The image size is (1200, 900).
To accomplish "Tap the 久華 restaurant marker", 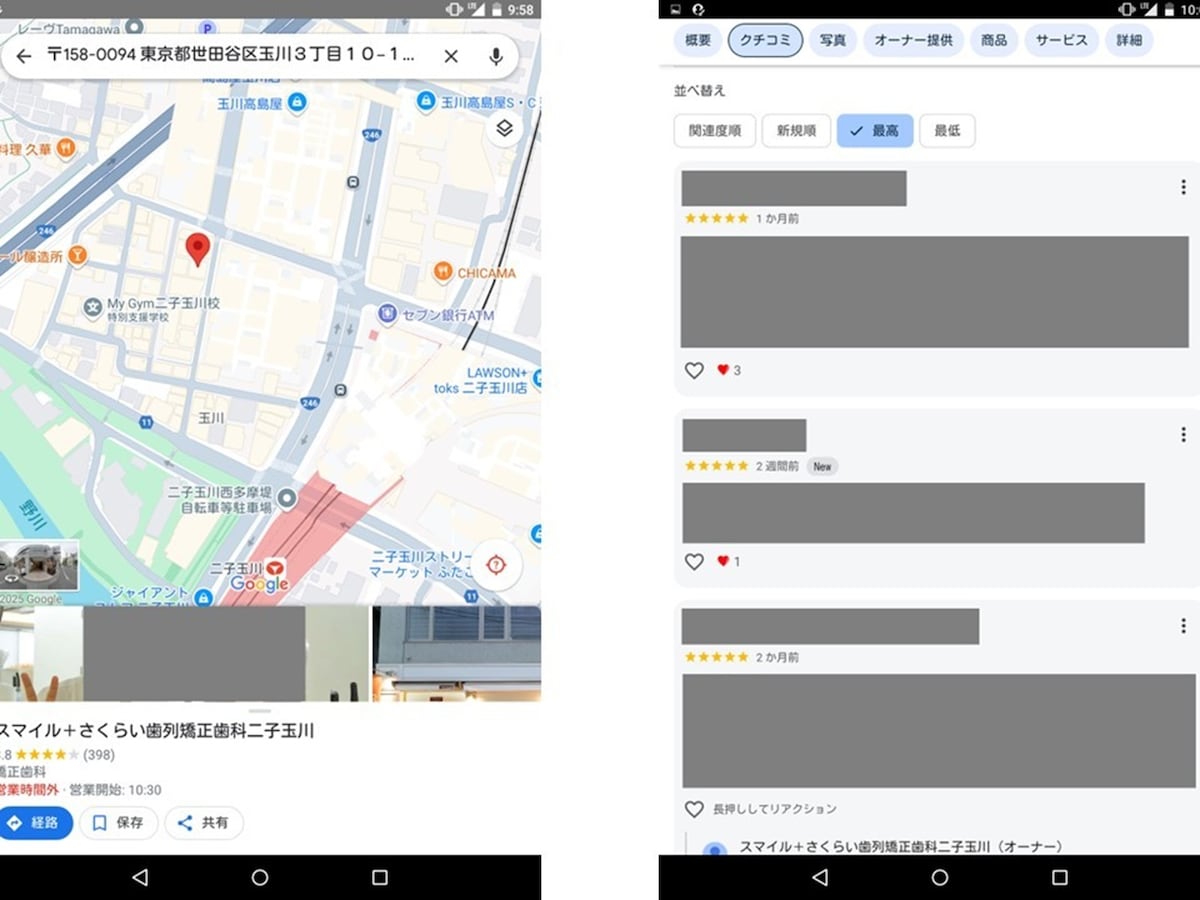I will pos(66,148).
